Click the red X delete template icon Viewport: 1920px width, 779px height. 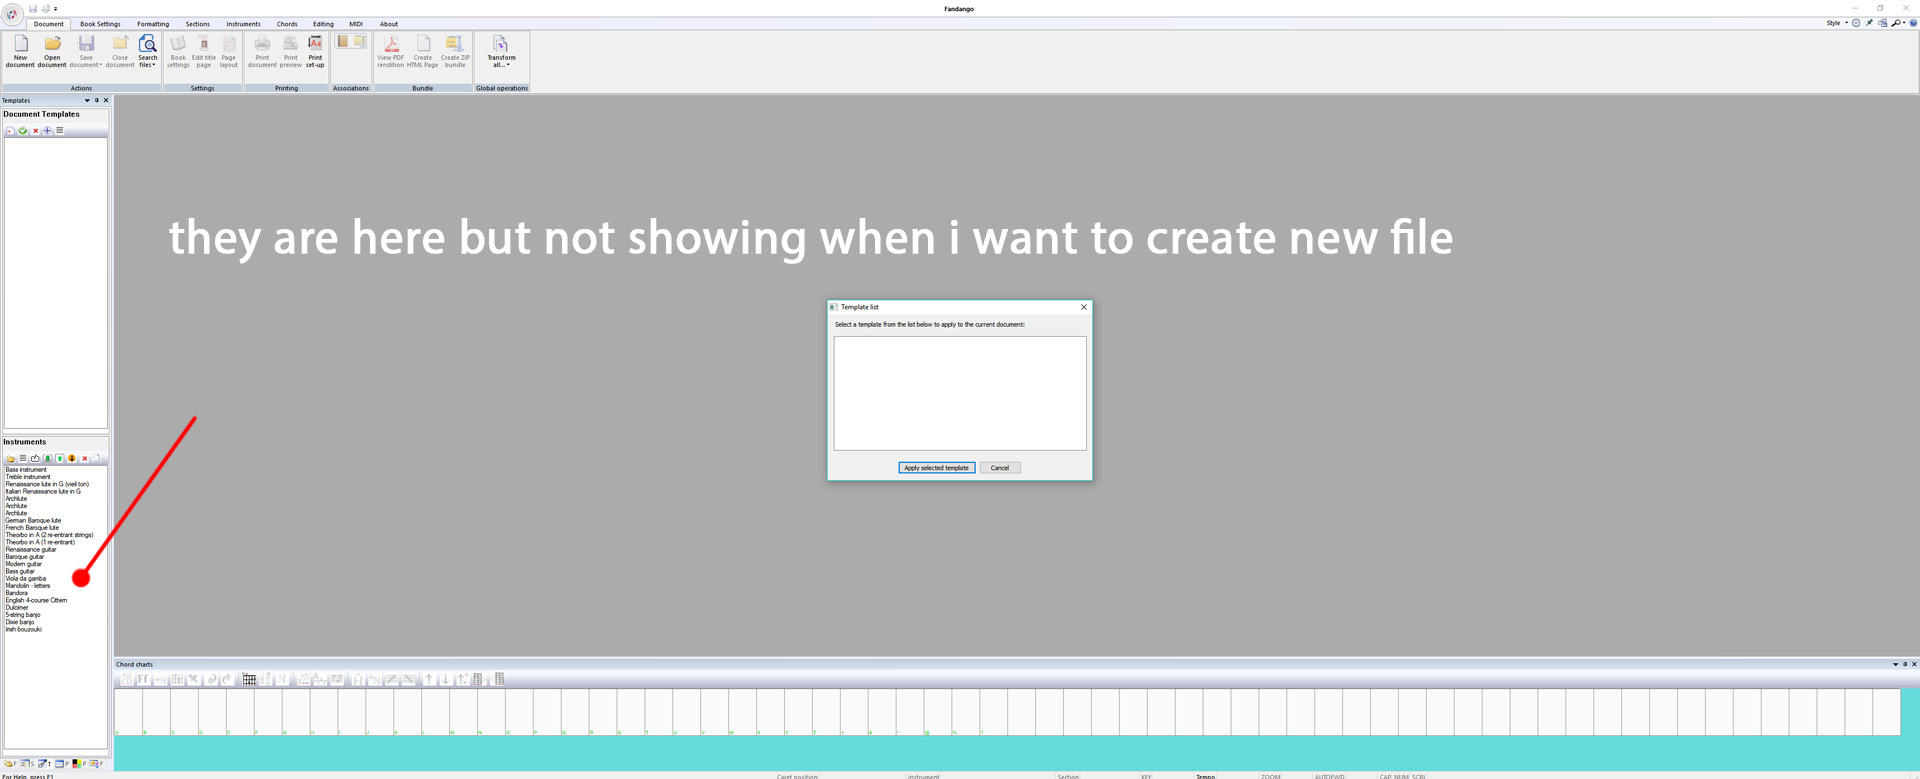pyautogui.click(x=36, y=131)
